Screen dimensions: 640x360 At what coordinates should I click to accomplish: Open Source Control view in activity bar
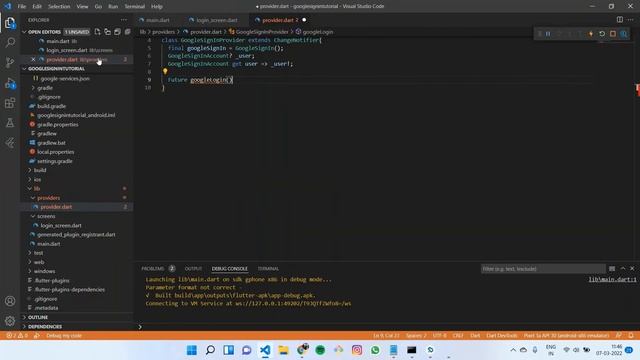(10, 62)
